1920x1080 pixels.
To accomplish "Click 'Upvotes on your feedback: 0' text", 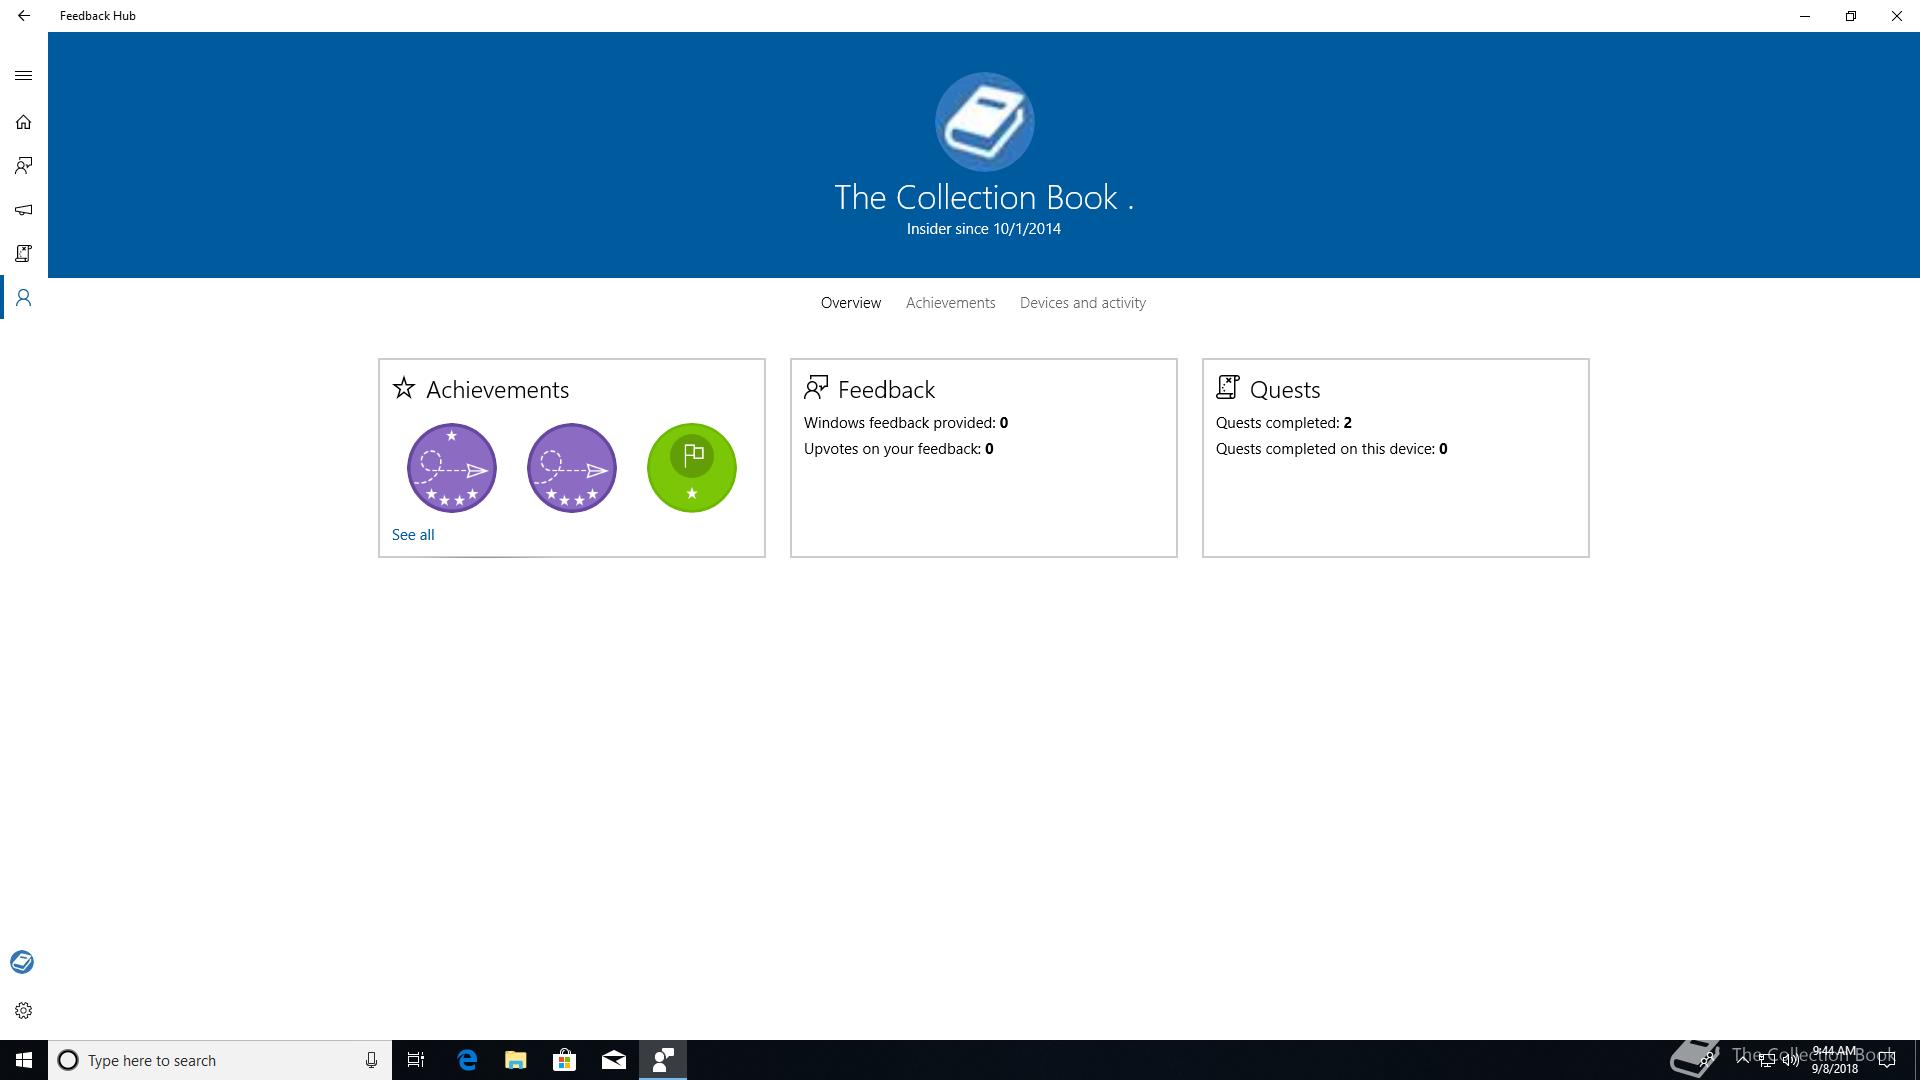I will [x=899, y=449].
